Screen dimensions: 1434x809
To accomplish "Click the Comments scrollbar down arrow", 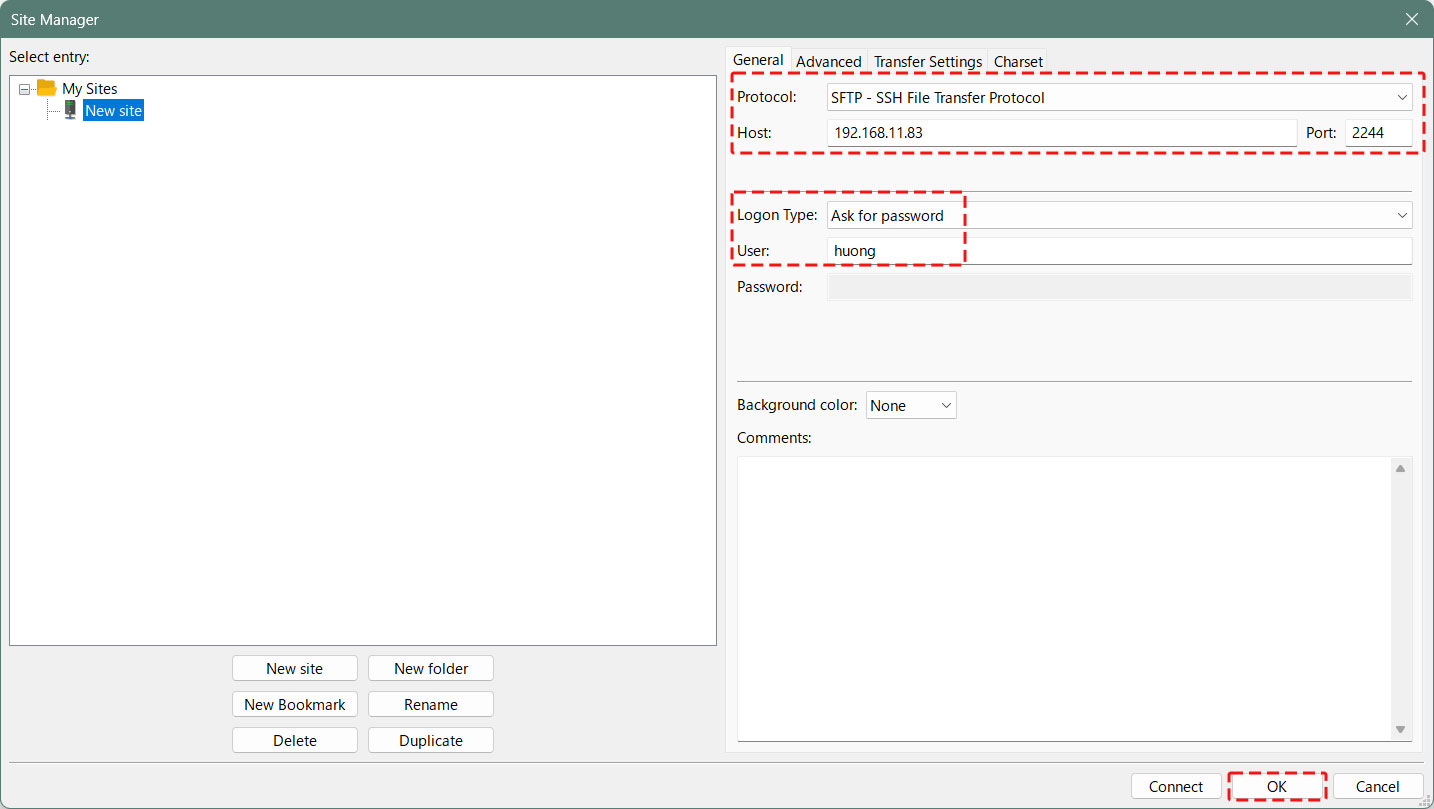I will pyautogui.click(x=1400, y=730).
